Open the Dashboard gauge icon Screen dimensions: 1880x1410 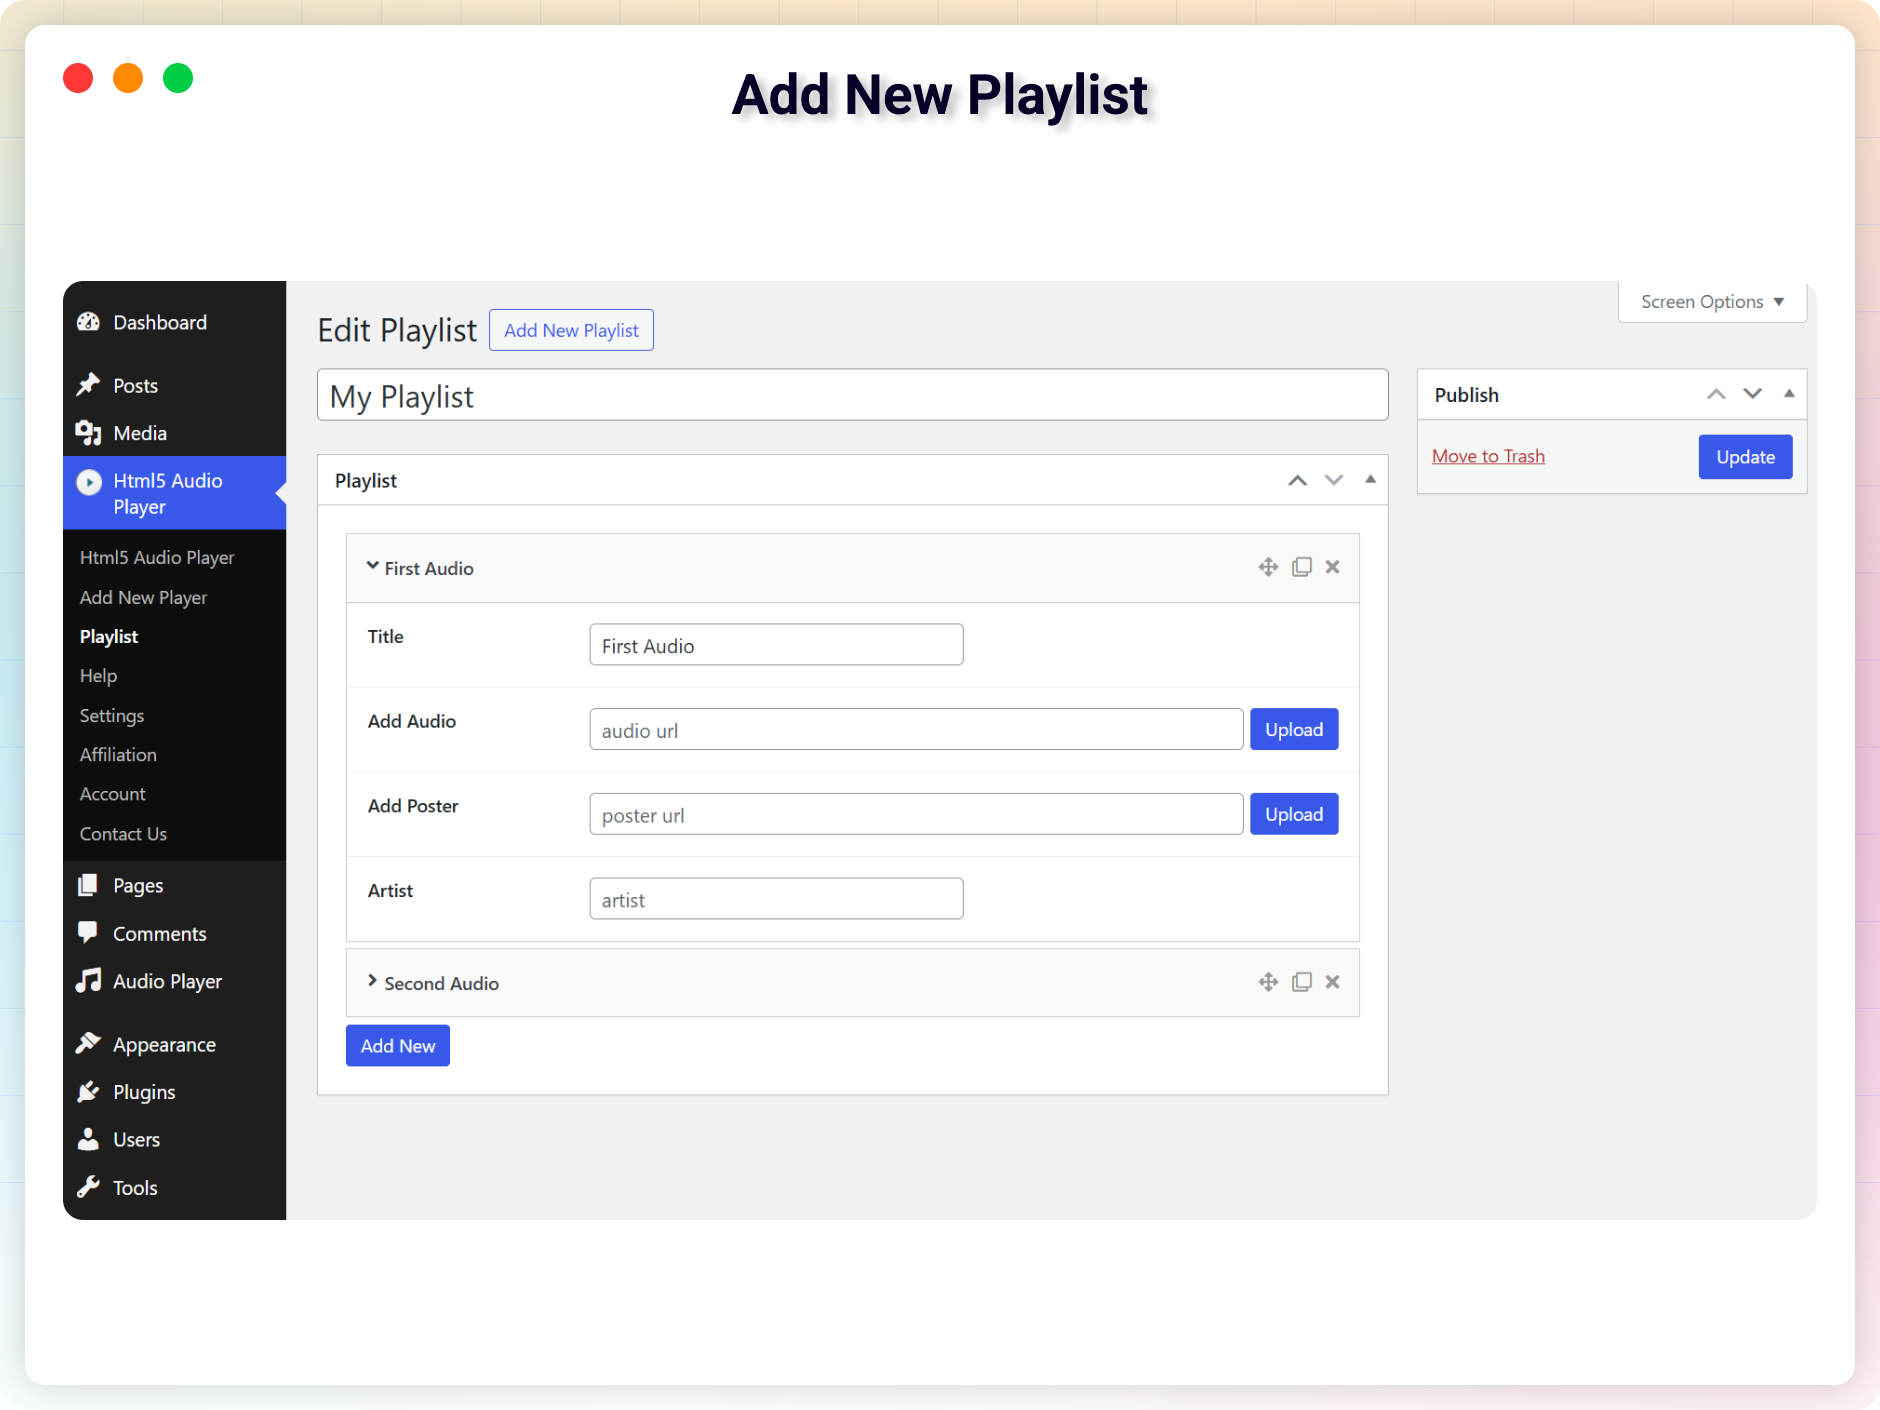[89, 322]
